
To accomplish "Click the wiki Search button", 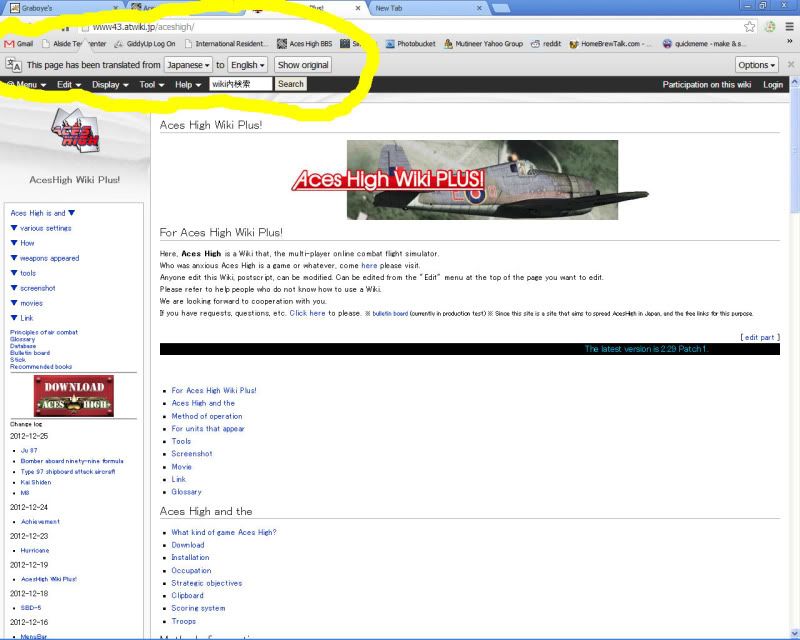I will [291, 84].
